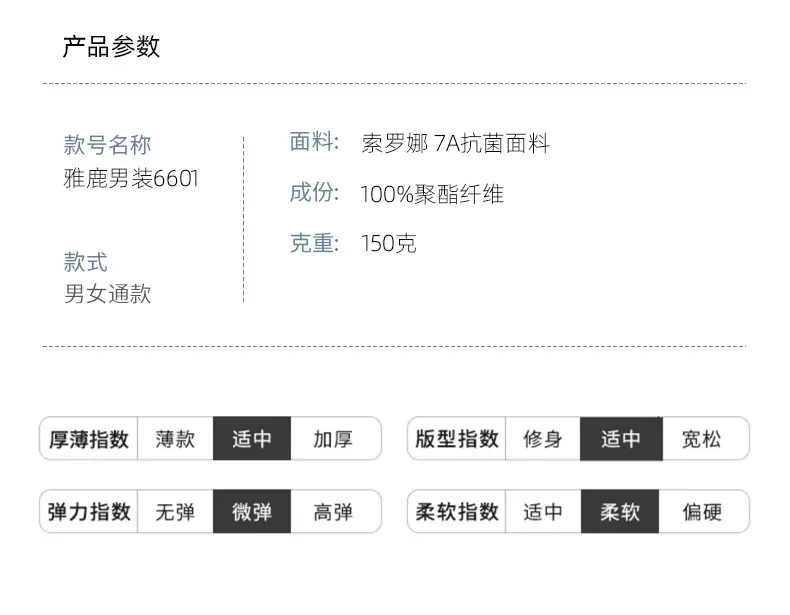Click the 款号名称 label
The image size is (790, 615).
click(x=107, y=145)
